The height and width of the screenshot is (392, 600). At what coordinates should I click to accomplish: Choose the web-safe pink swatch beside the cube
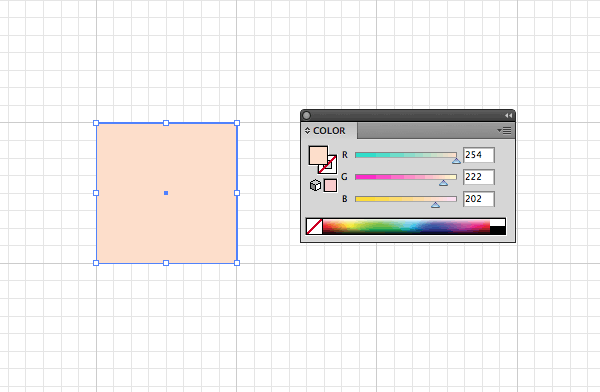point(330,186)
